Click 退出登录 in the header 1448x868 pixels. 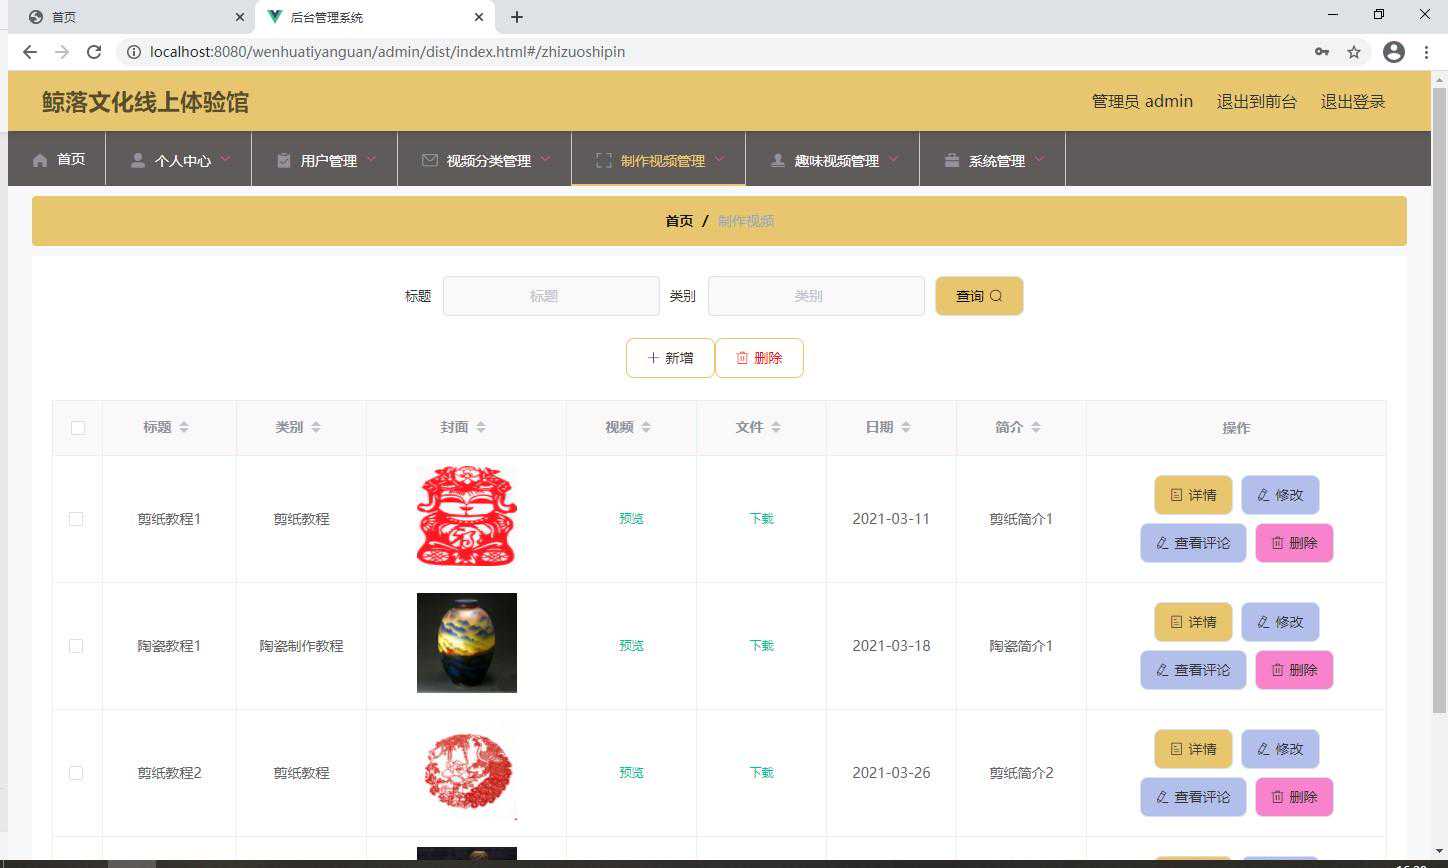tap(1353, 101)
